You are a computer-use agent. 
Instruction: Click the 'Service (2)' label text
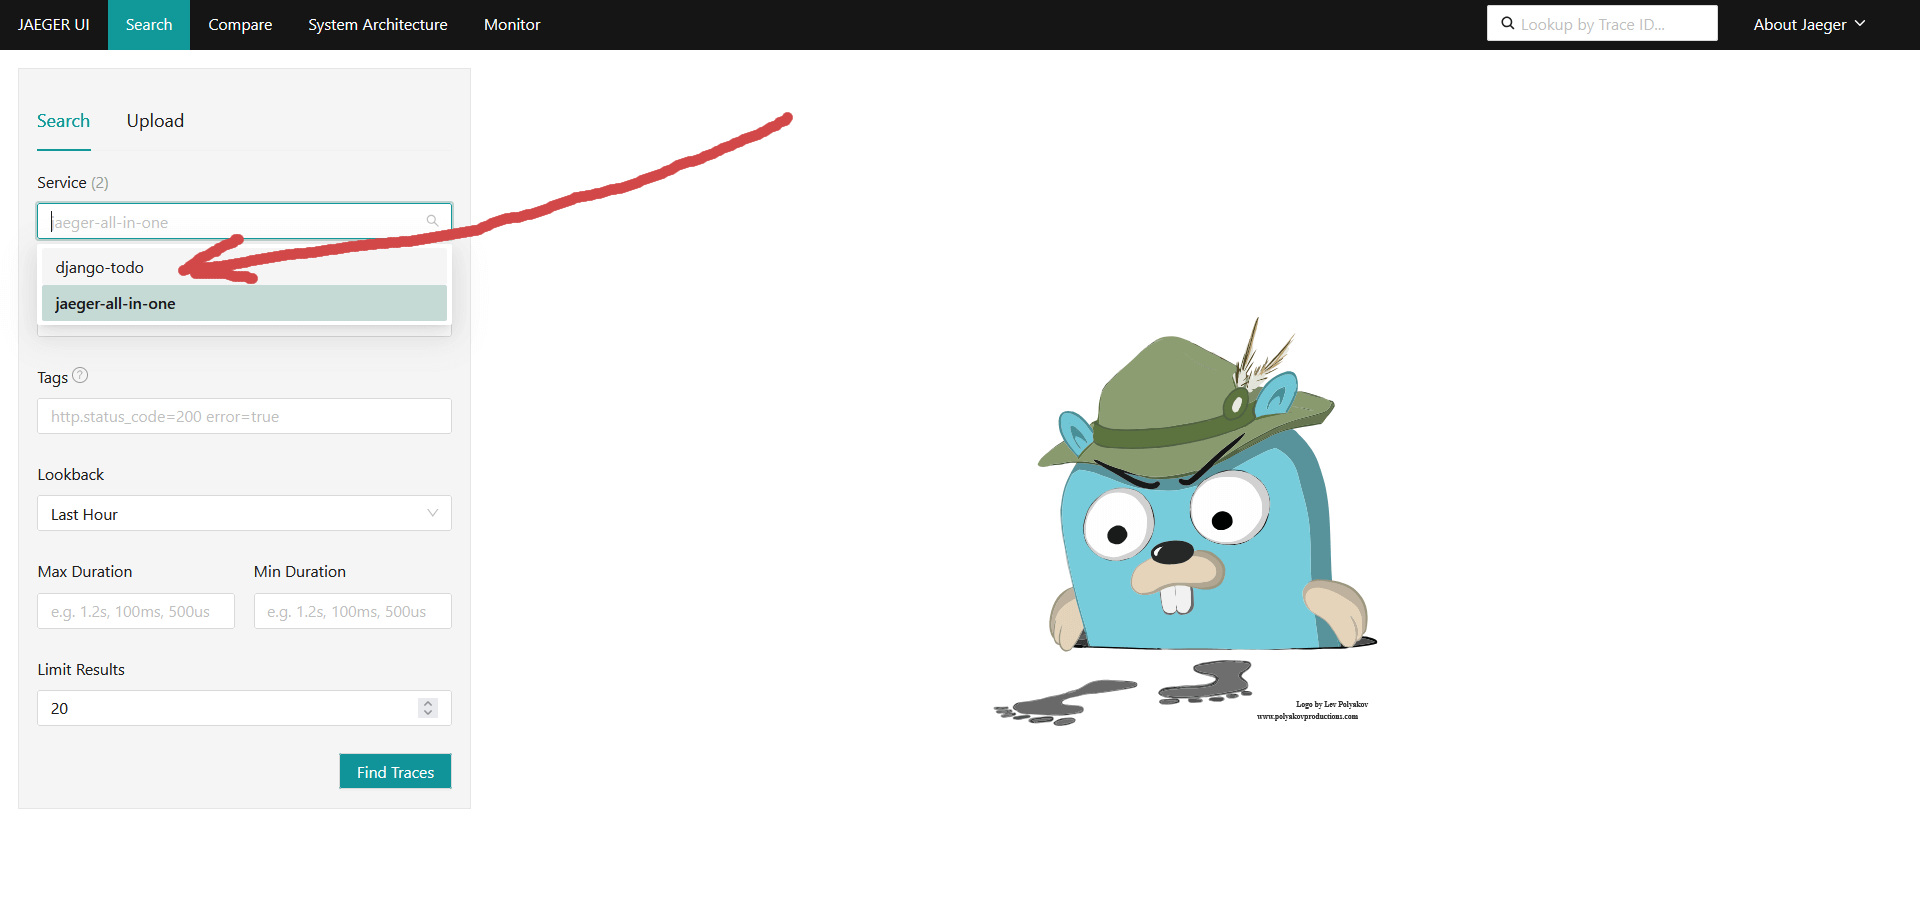point(73,182)
